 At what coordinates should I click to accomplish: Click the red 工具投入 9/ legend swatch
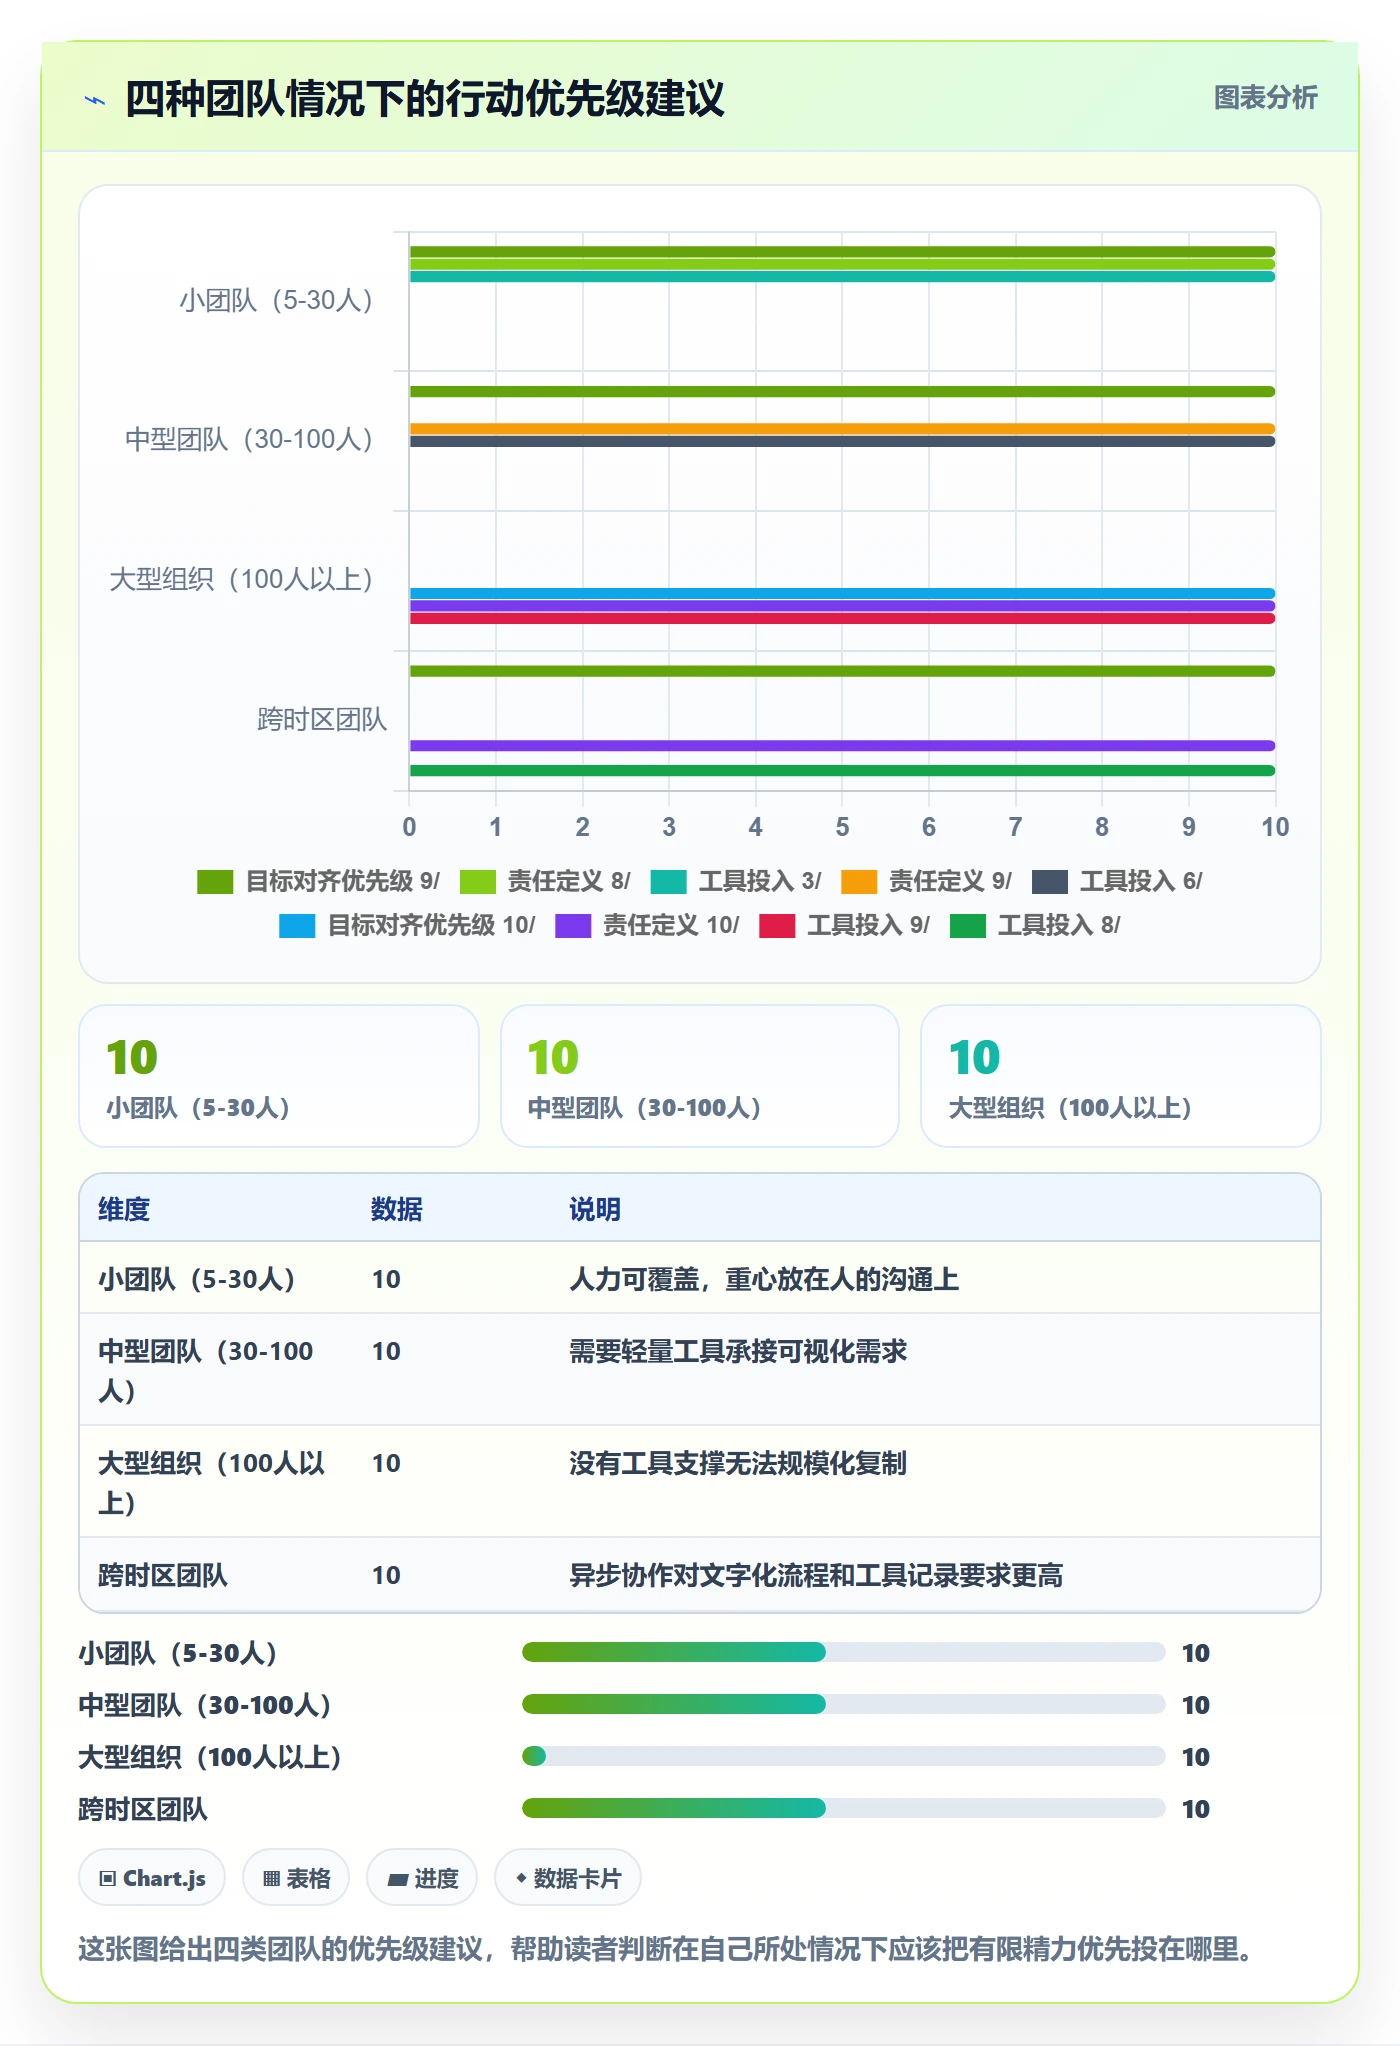[x=777, y=926]
